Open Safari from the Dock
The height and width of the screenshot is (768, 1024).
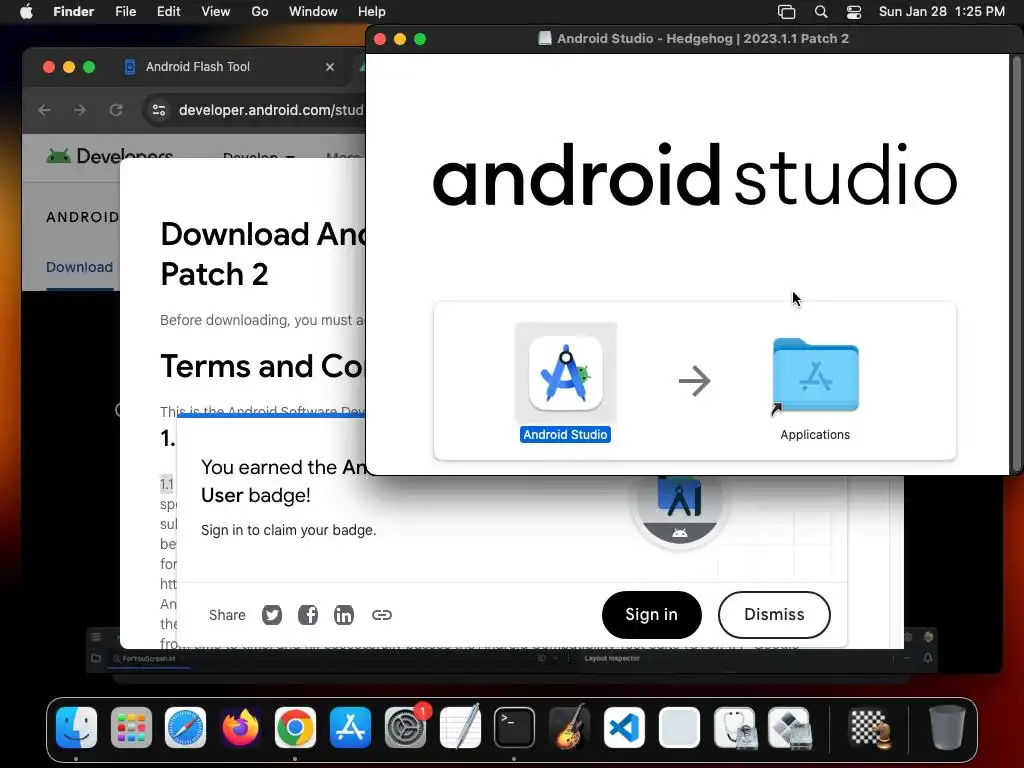pyautogui.click(x=185, y=728)
